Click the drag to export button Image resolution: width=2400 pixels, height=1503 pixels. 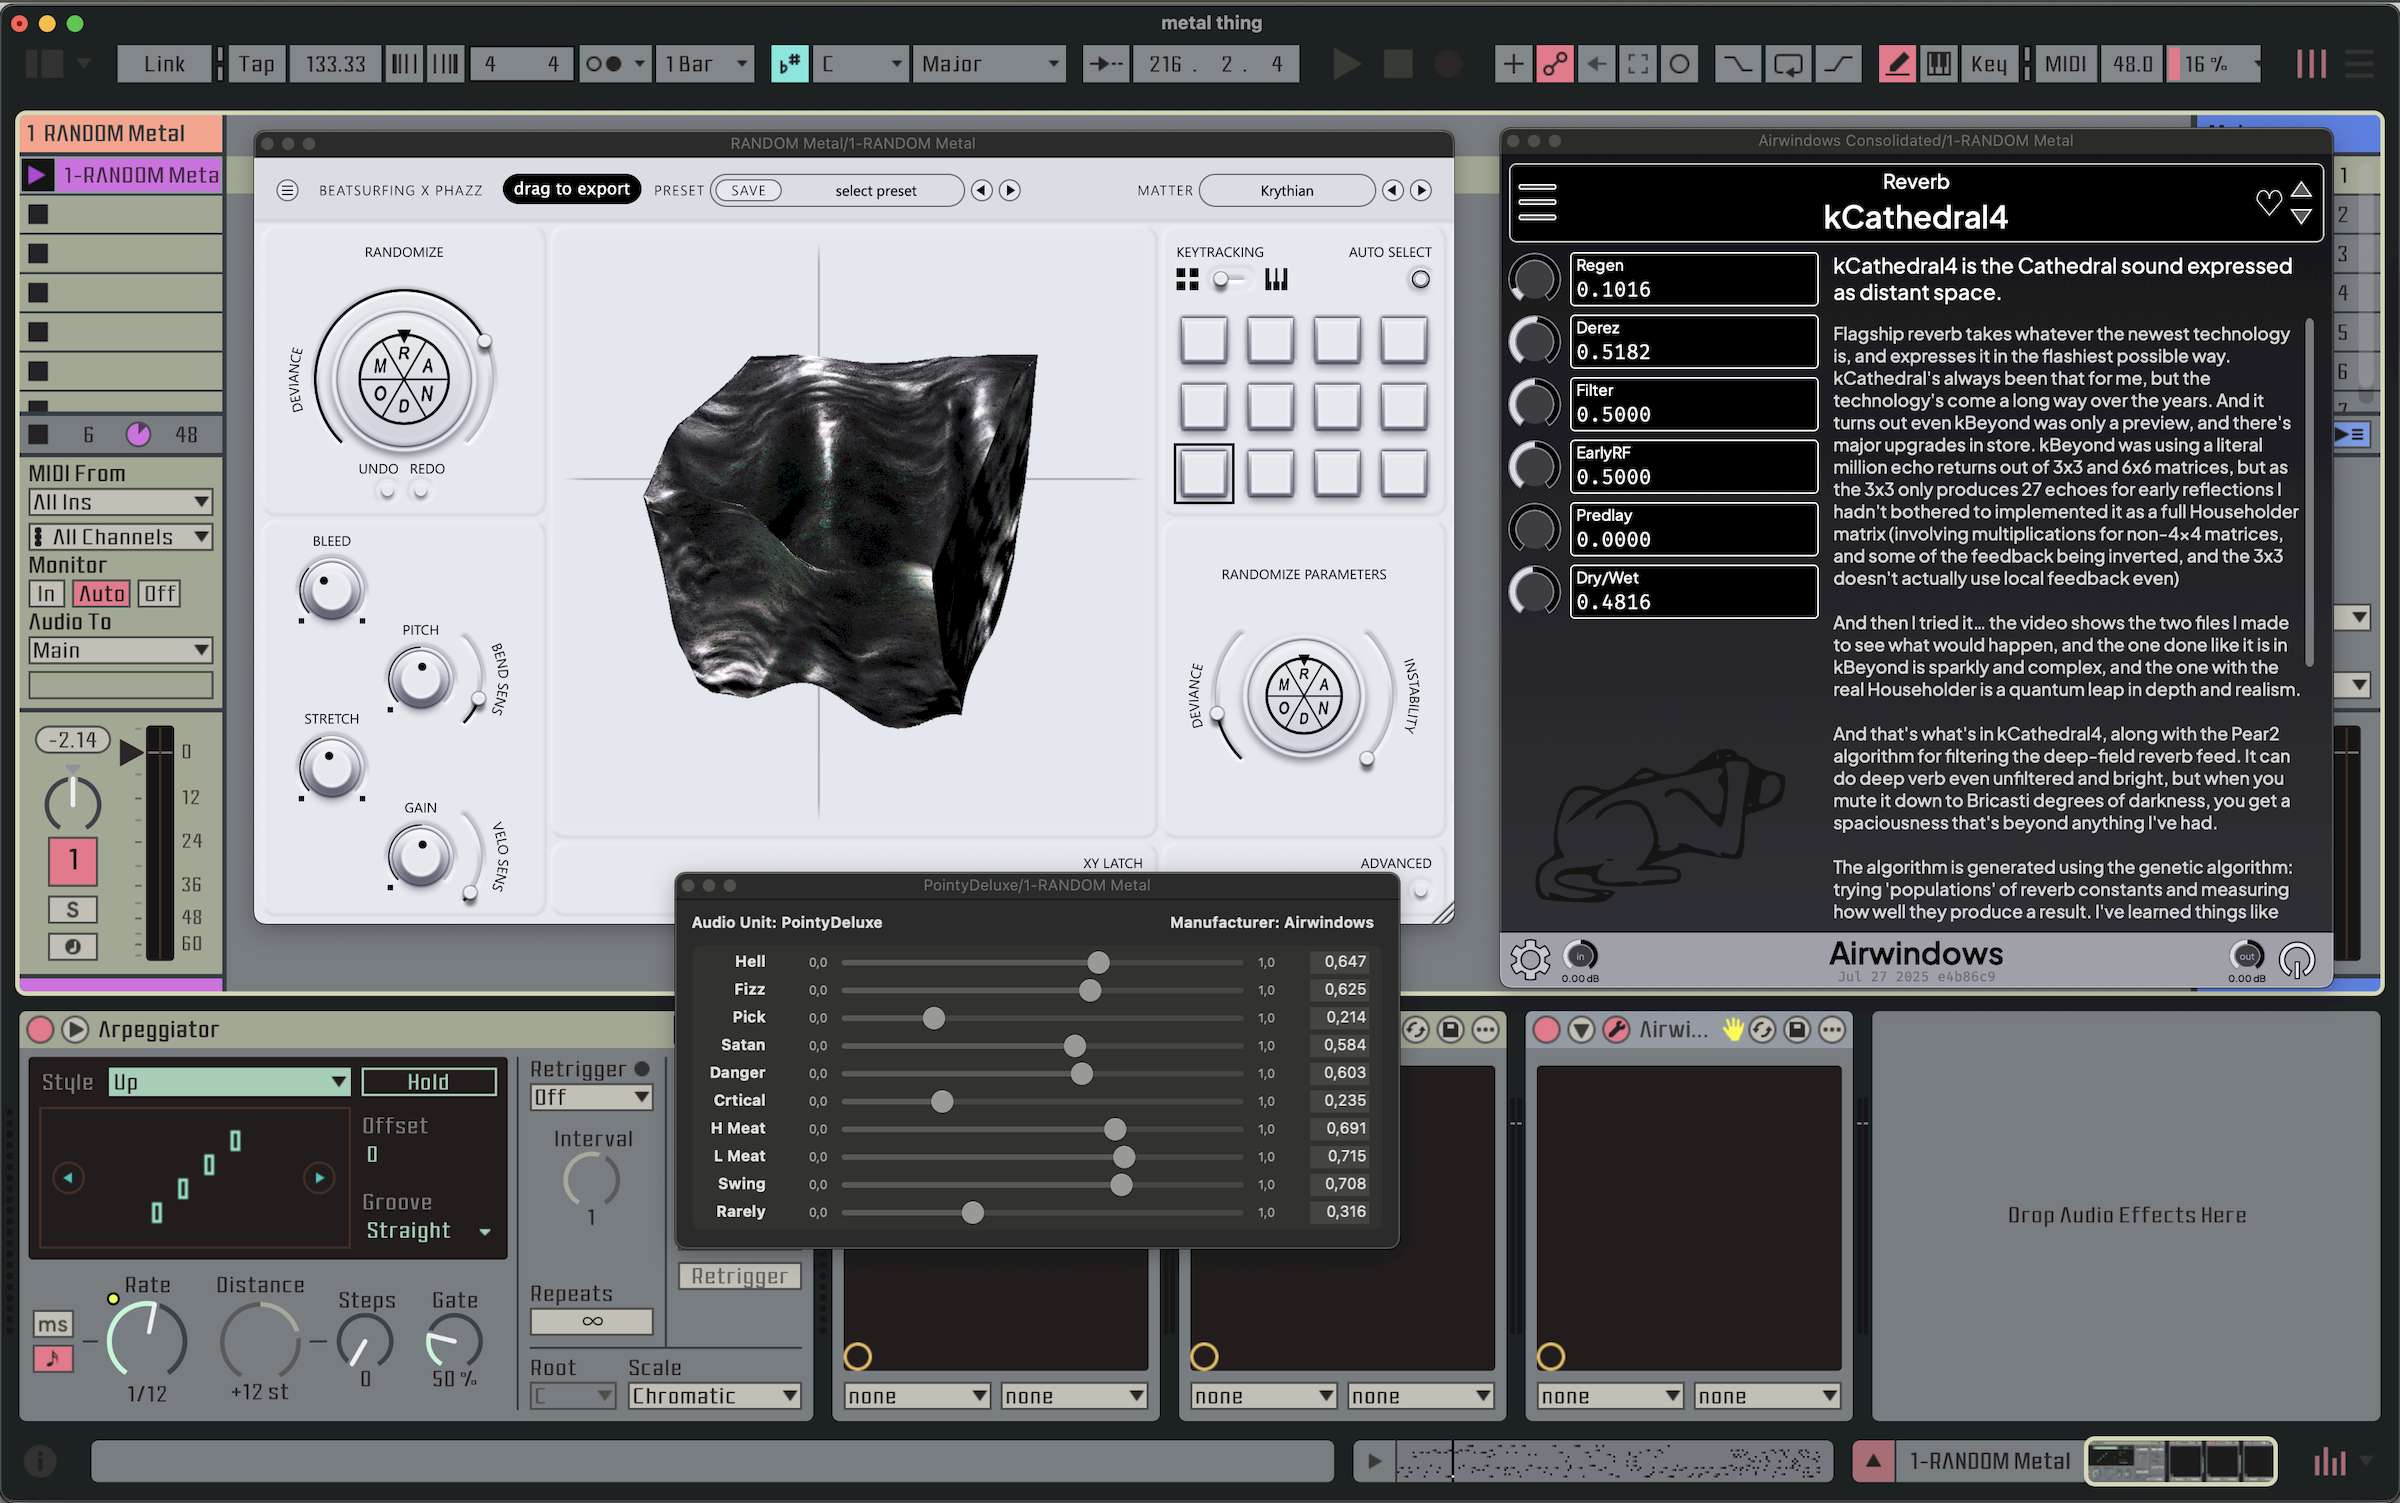[x=571, y=189]
